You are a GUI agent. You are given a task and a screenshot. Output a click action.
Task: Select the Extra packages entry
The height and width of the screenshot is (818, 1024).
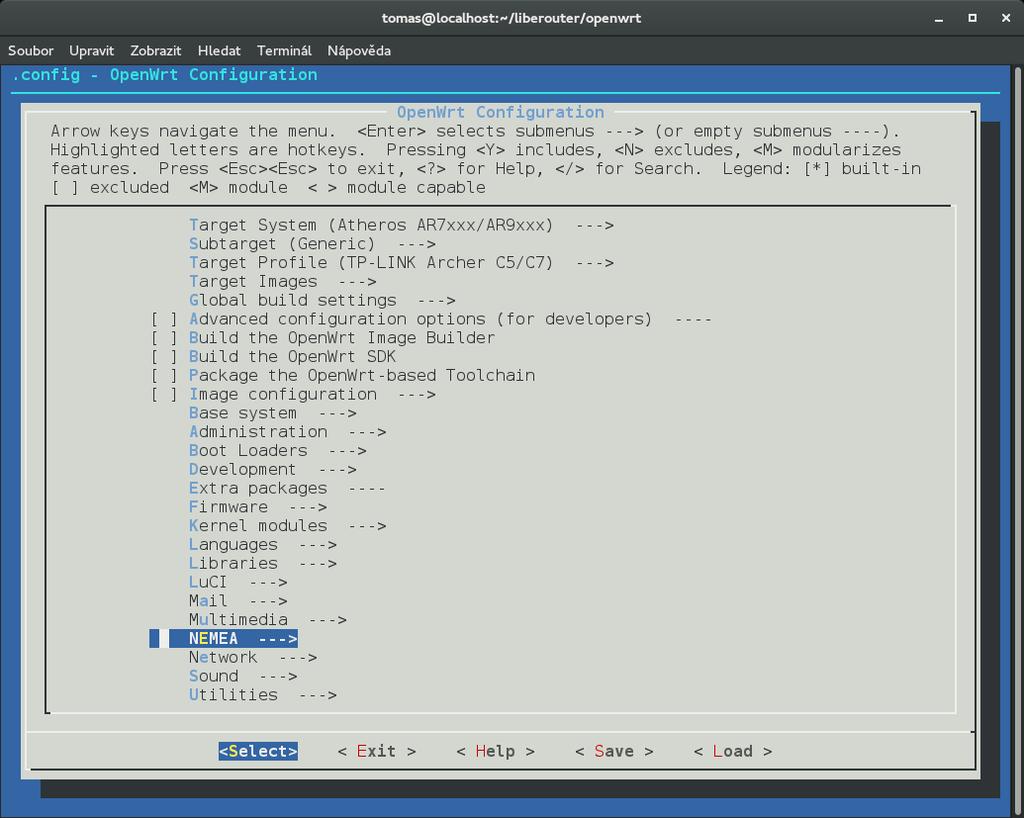coord(287,488)
